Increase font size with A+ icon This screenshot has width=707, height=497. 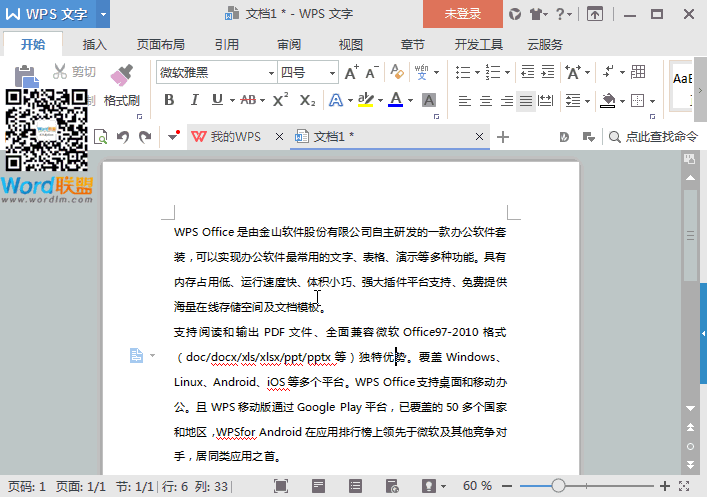352,72
